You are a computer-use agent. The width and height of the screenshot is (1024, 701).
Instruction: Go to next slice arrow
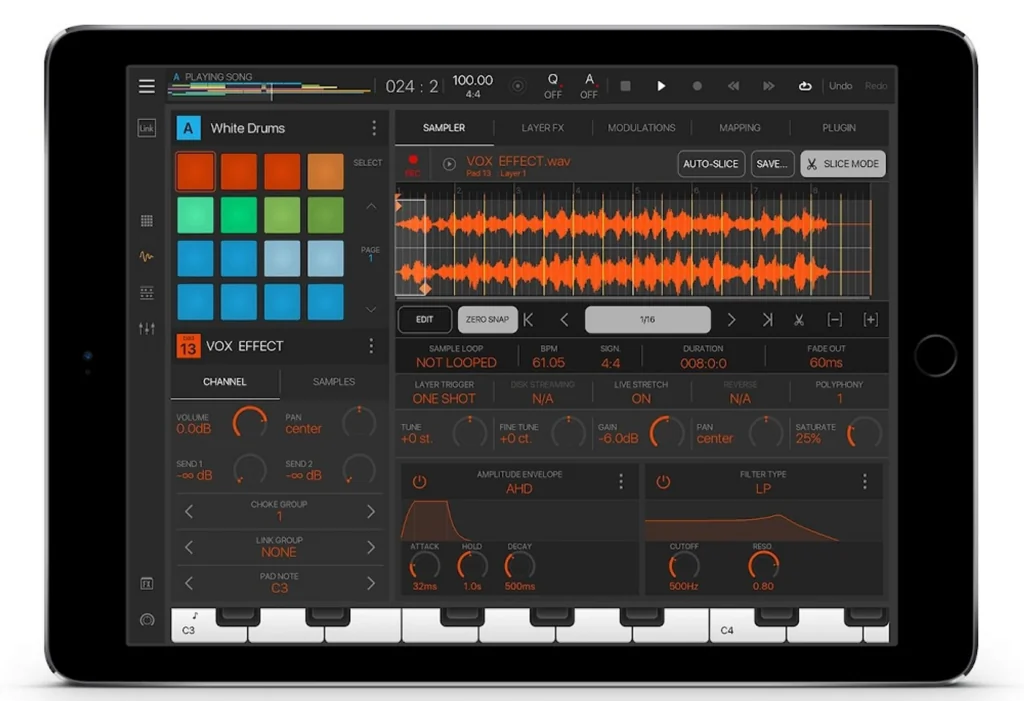(x=731, y=319)
